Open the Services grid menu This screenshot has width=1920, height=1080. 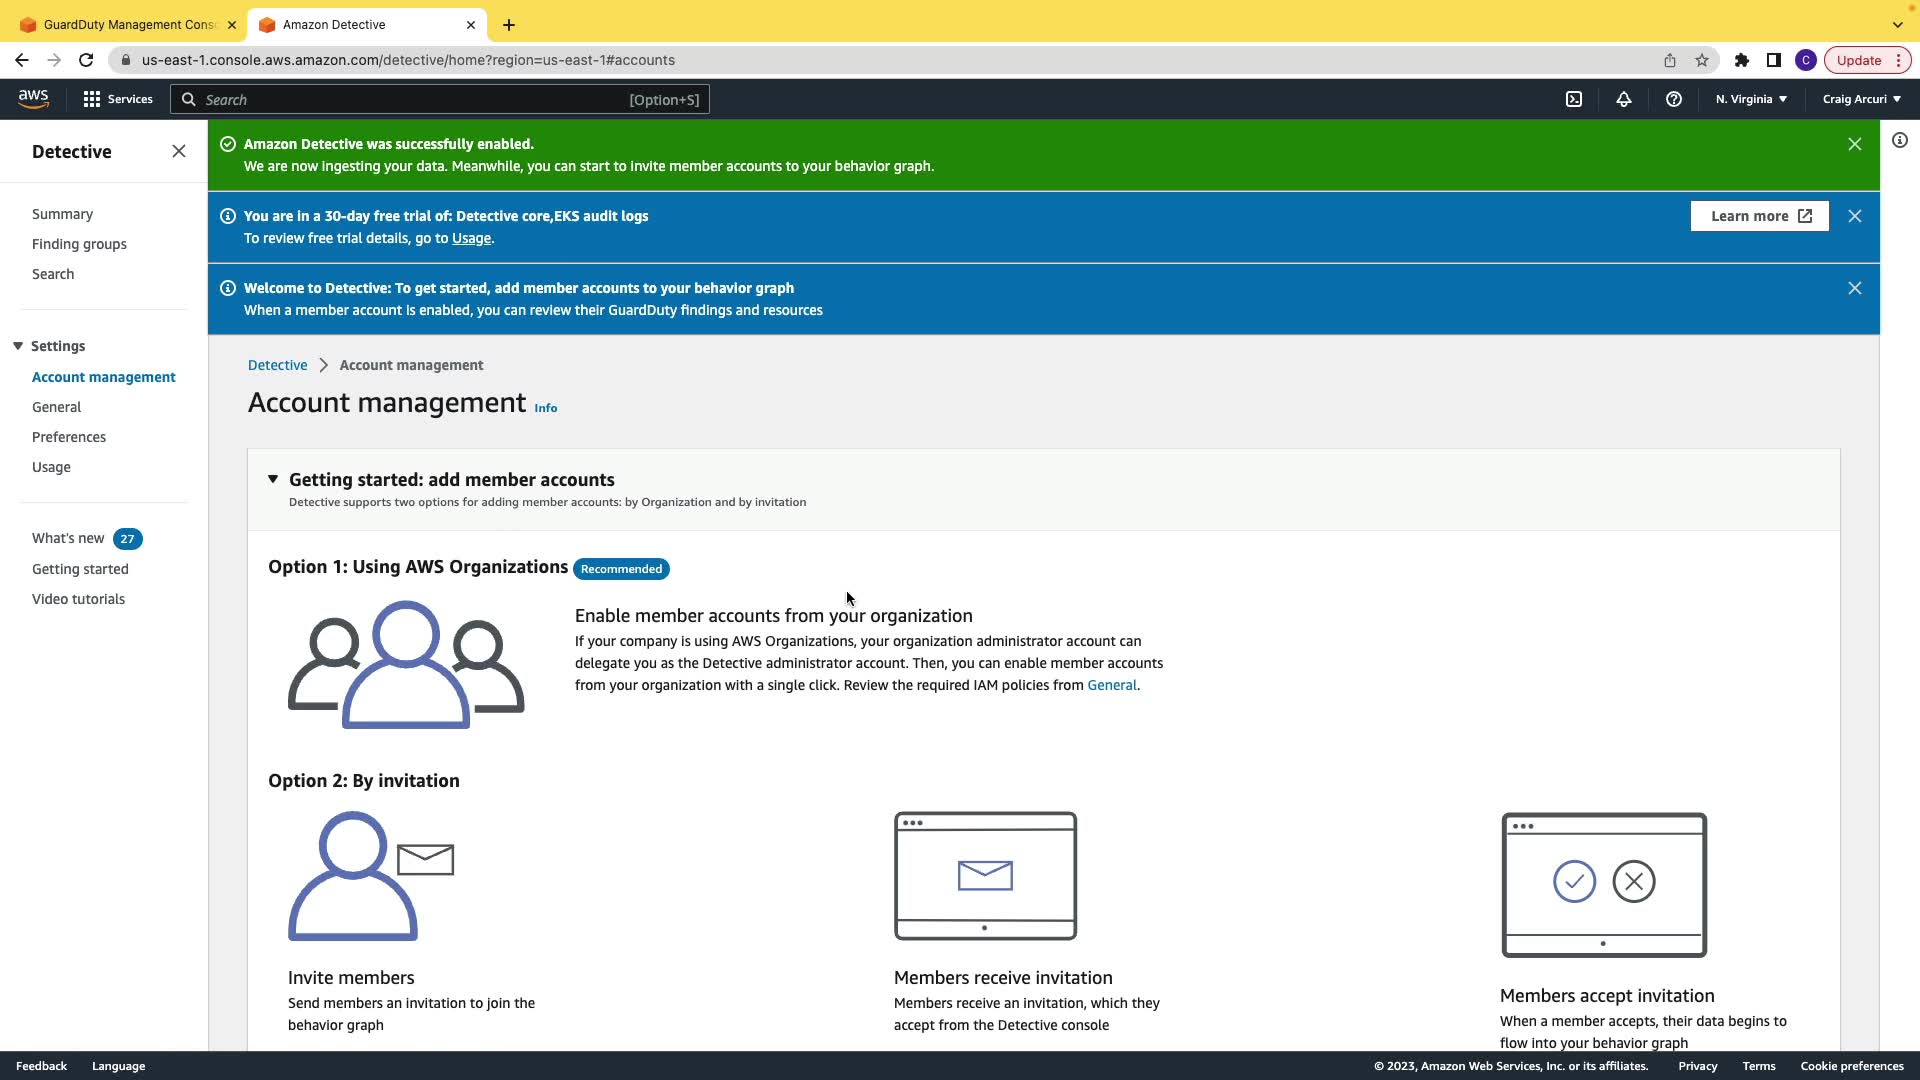[x=118, y=99]
